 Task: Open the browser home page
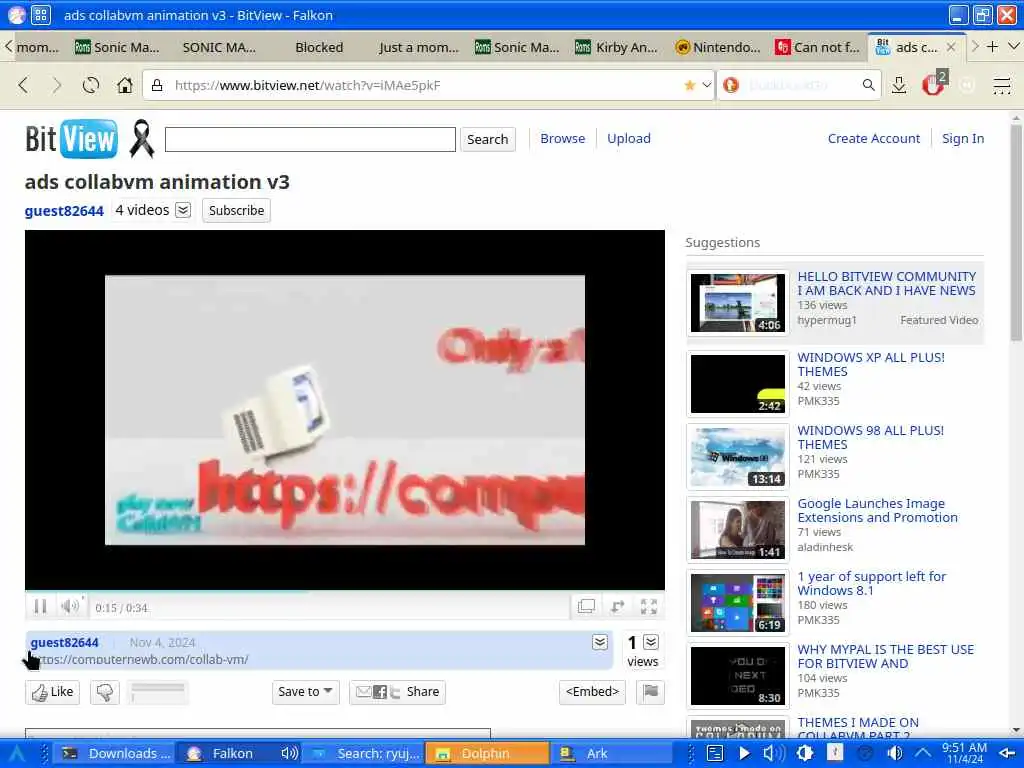tap(125, 85)
